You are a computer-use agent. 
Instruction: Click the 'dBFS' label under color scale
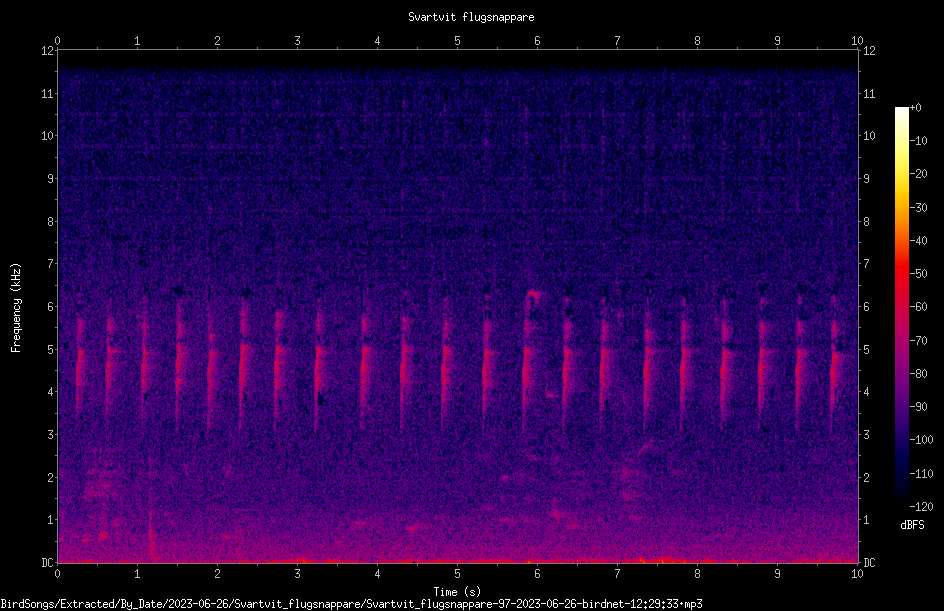[x=912, y=525]
